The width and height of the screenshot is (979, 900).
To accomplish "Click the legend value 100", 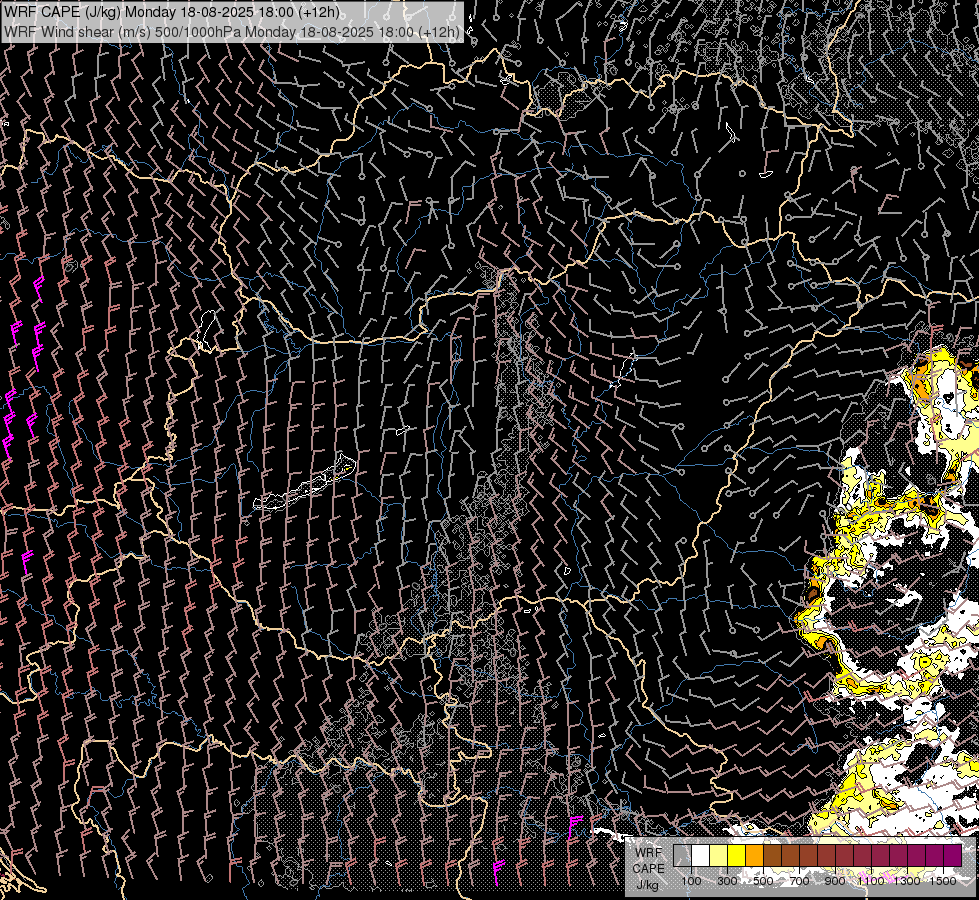I will tap(691, 881).
